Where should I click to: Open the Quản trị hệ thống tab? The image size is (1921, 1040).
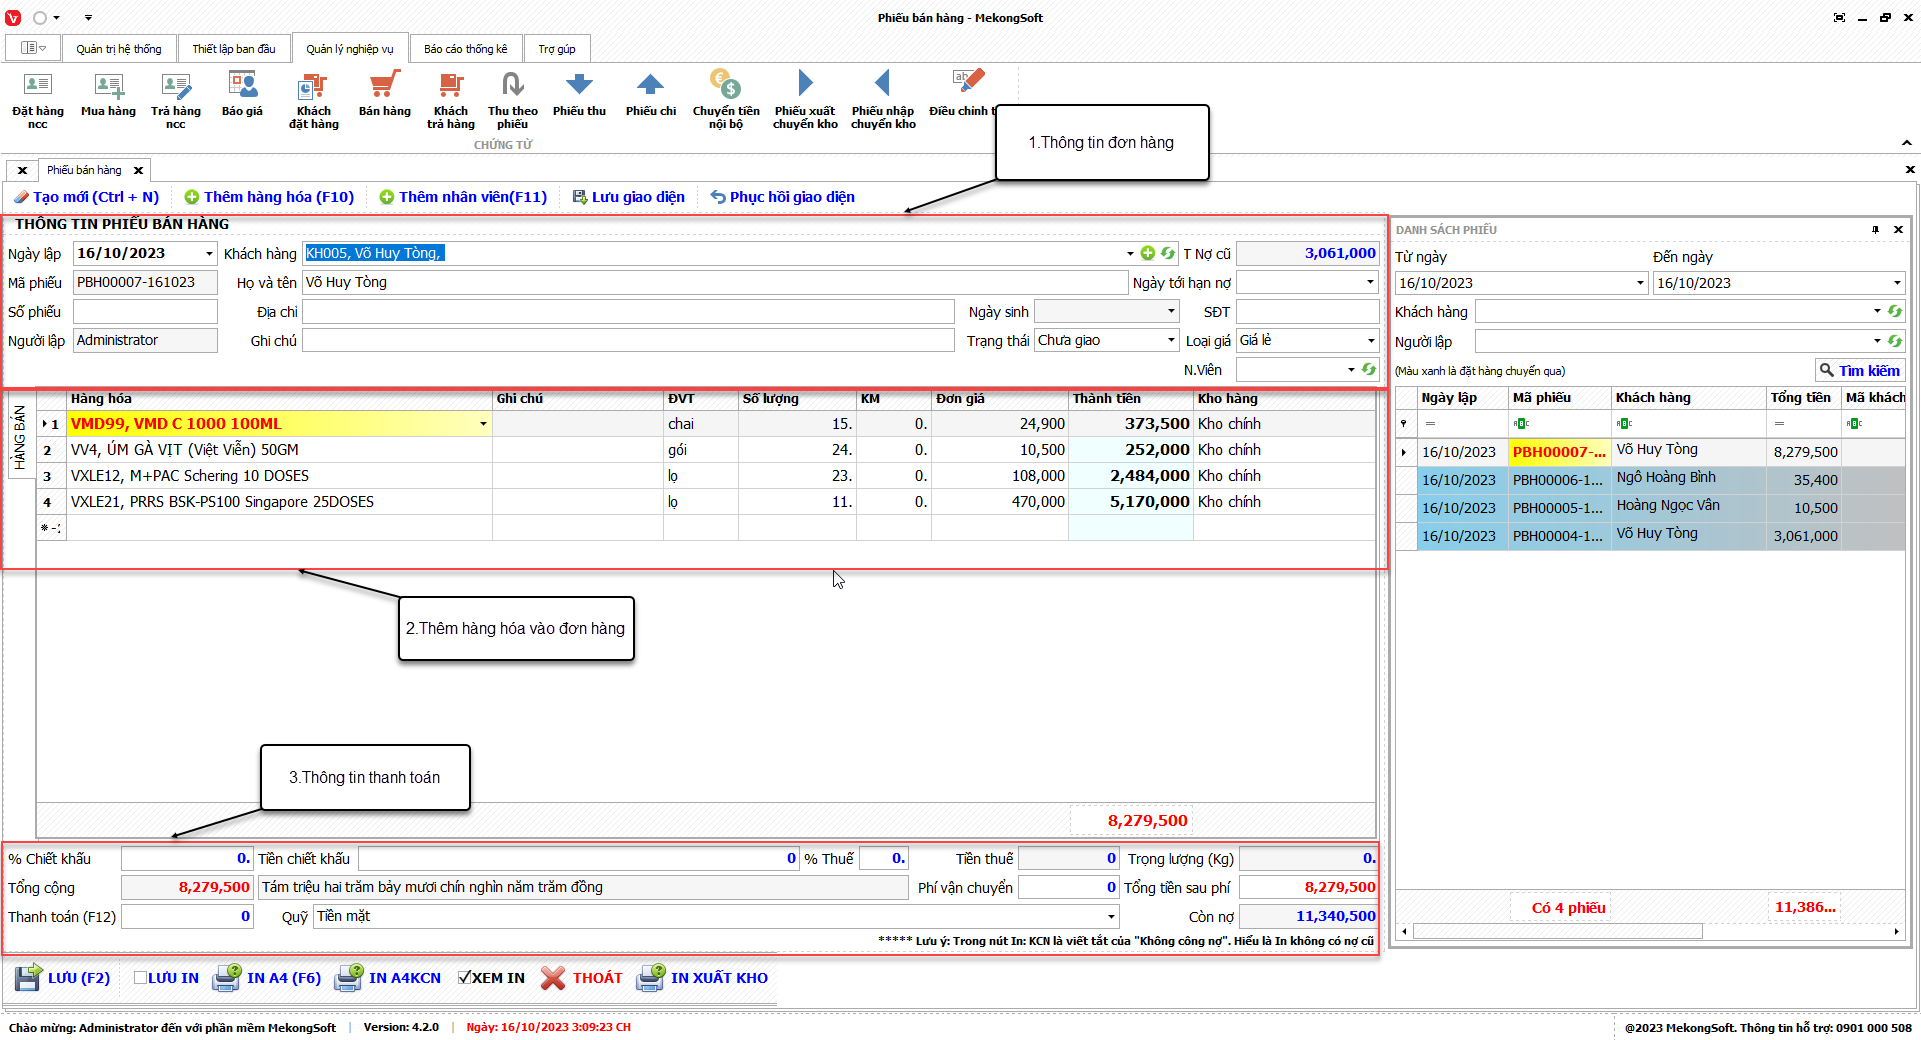(x=118, y=49)
